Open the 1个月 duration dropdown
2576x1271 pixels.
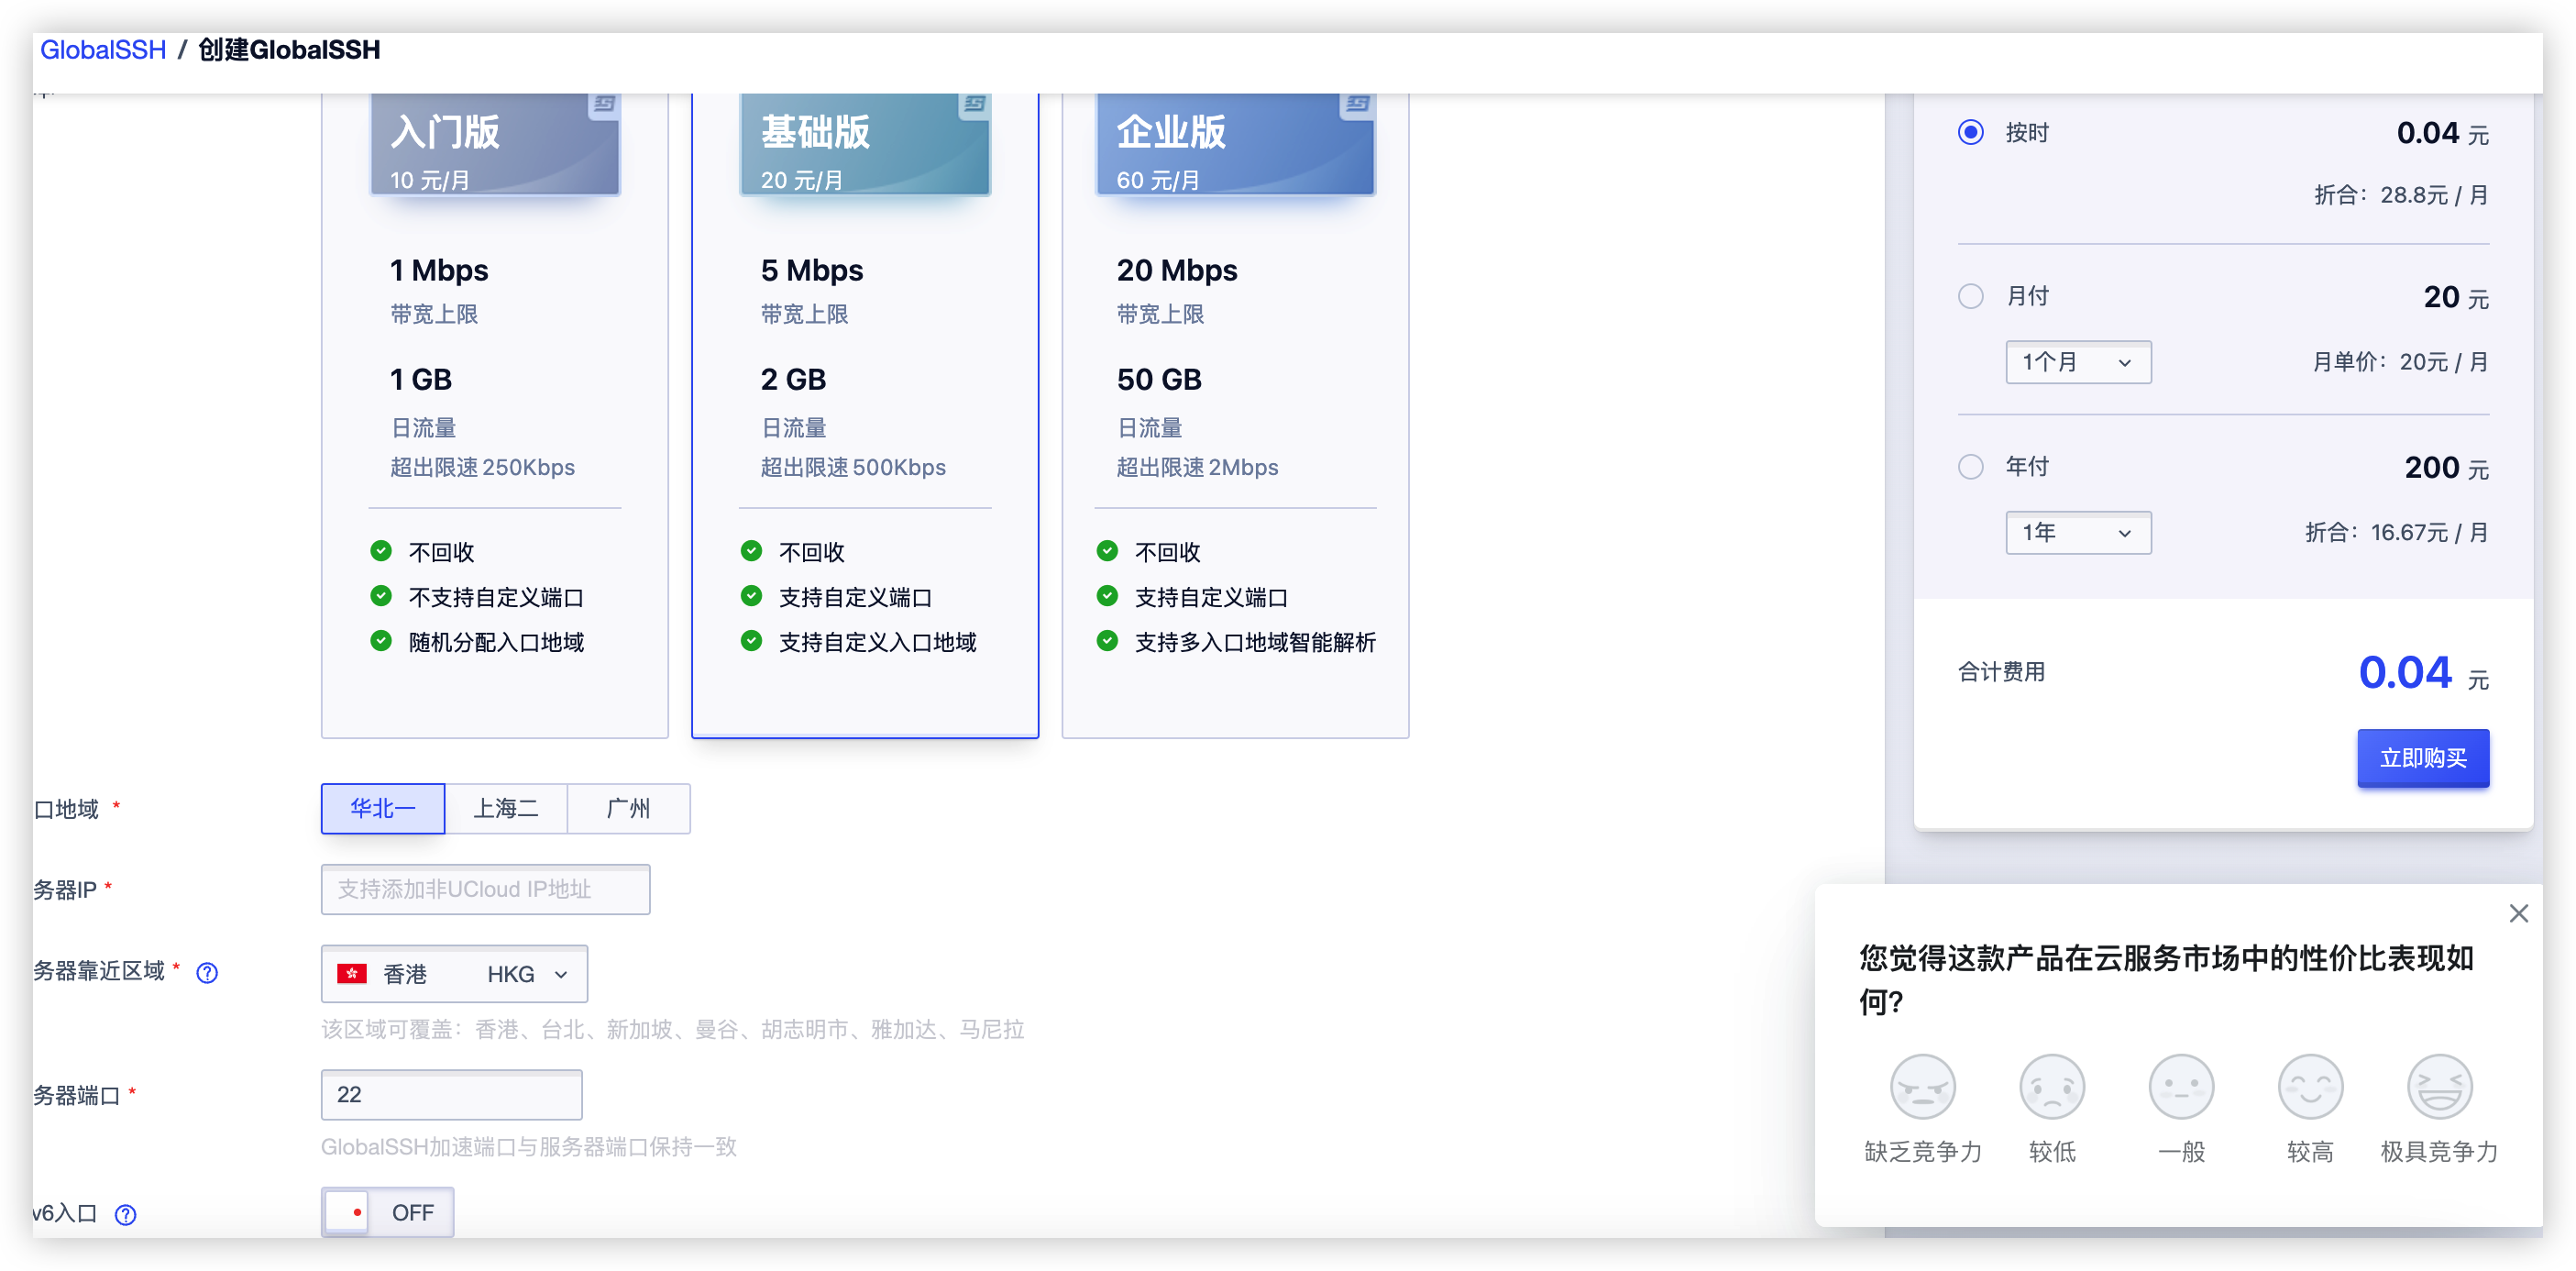(x=2077, y=362)
